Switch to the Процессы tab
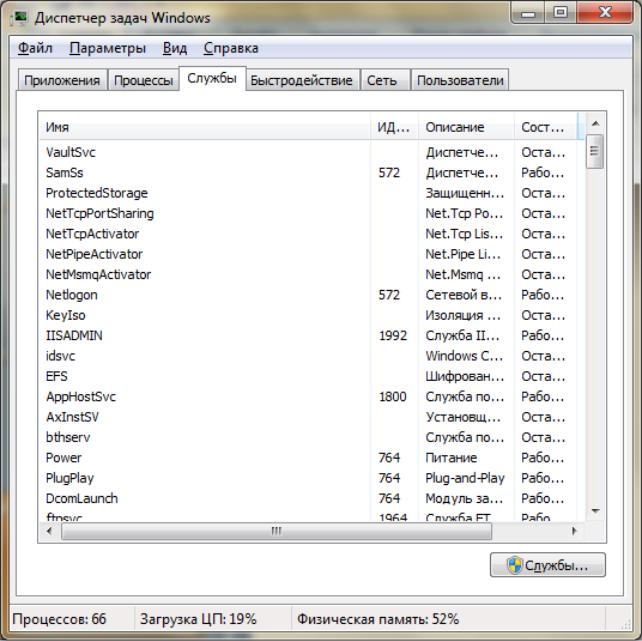The width and height of the screenshot is (642, 641). click(x=143, y=80)
